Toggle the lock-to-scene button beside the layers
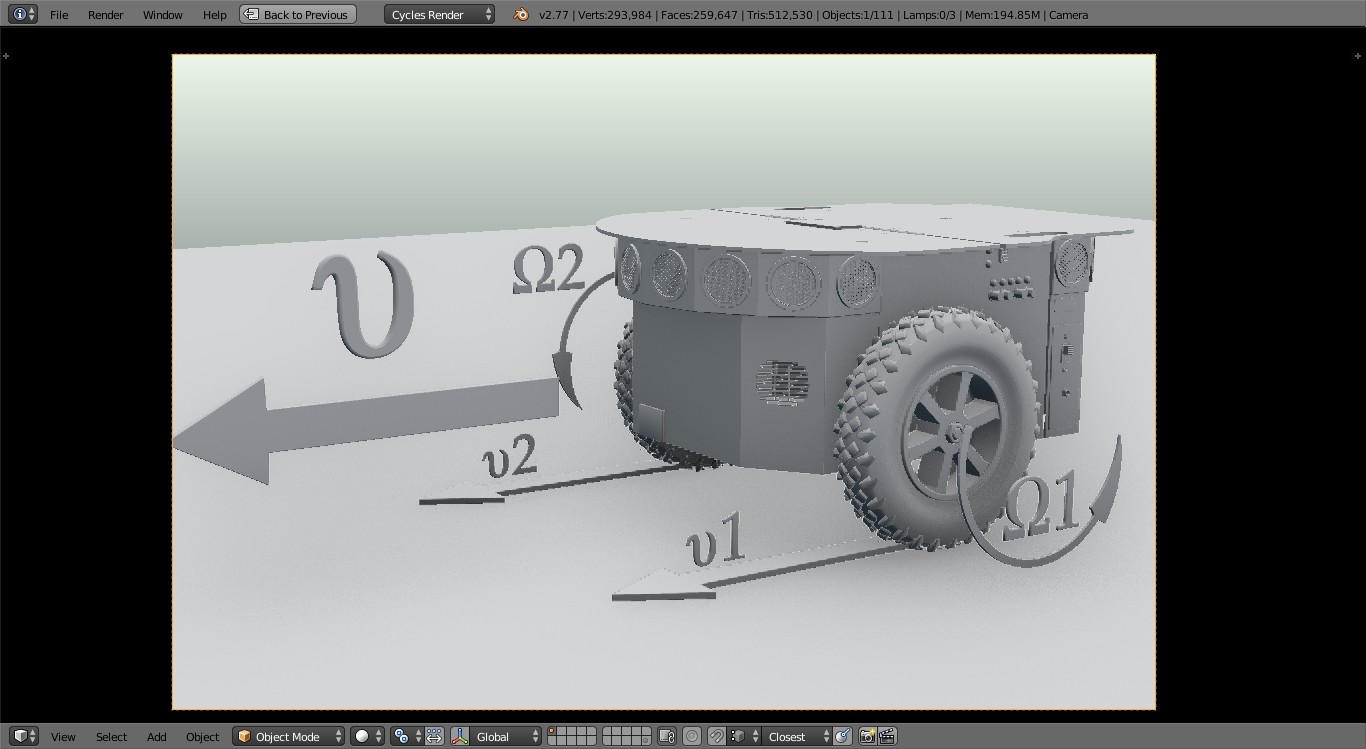The height and width of the screenshot is (749, 1366). (x=666, y=736)
